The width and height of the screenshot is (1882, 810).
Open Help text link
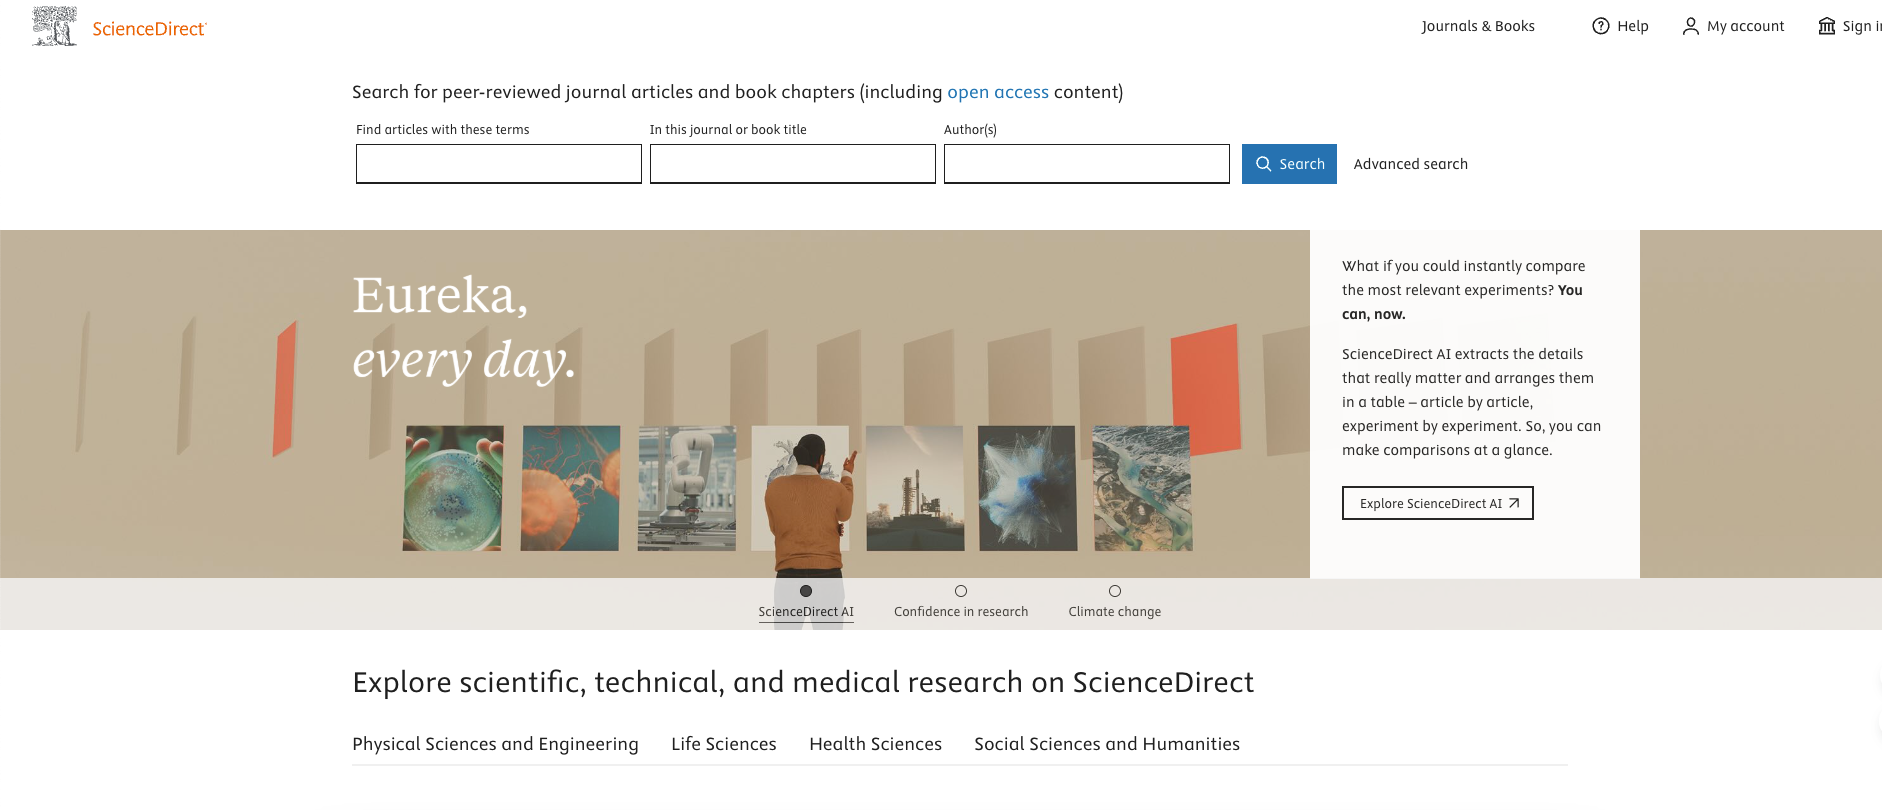click(1633, 26)
